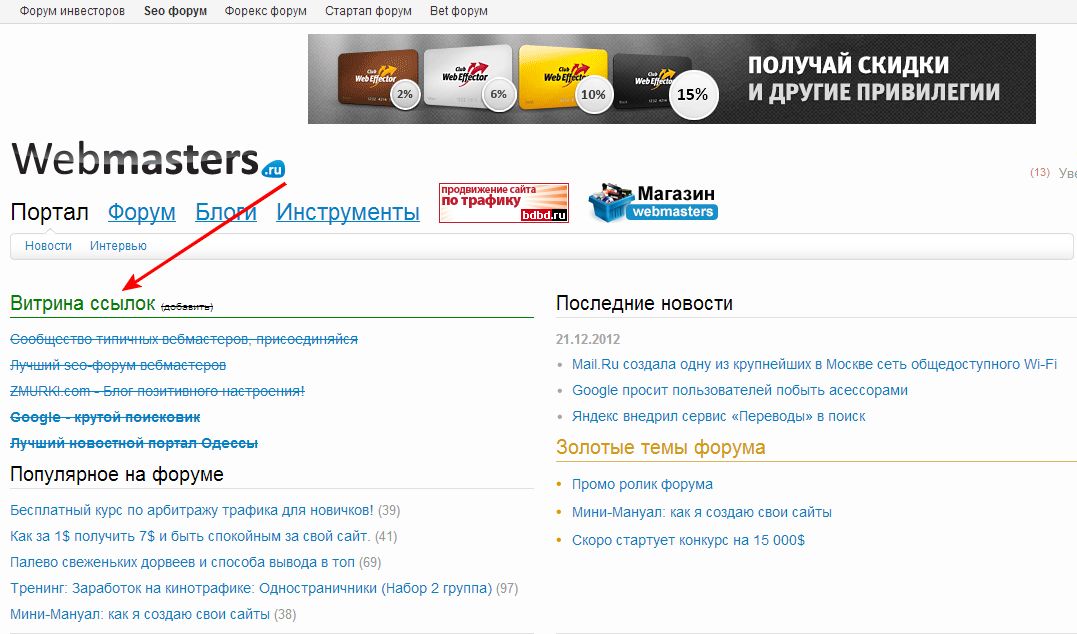
Task: Click the small добавить link by Витрина ссылок
Action: (x=187, y=306)
